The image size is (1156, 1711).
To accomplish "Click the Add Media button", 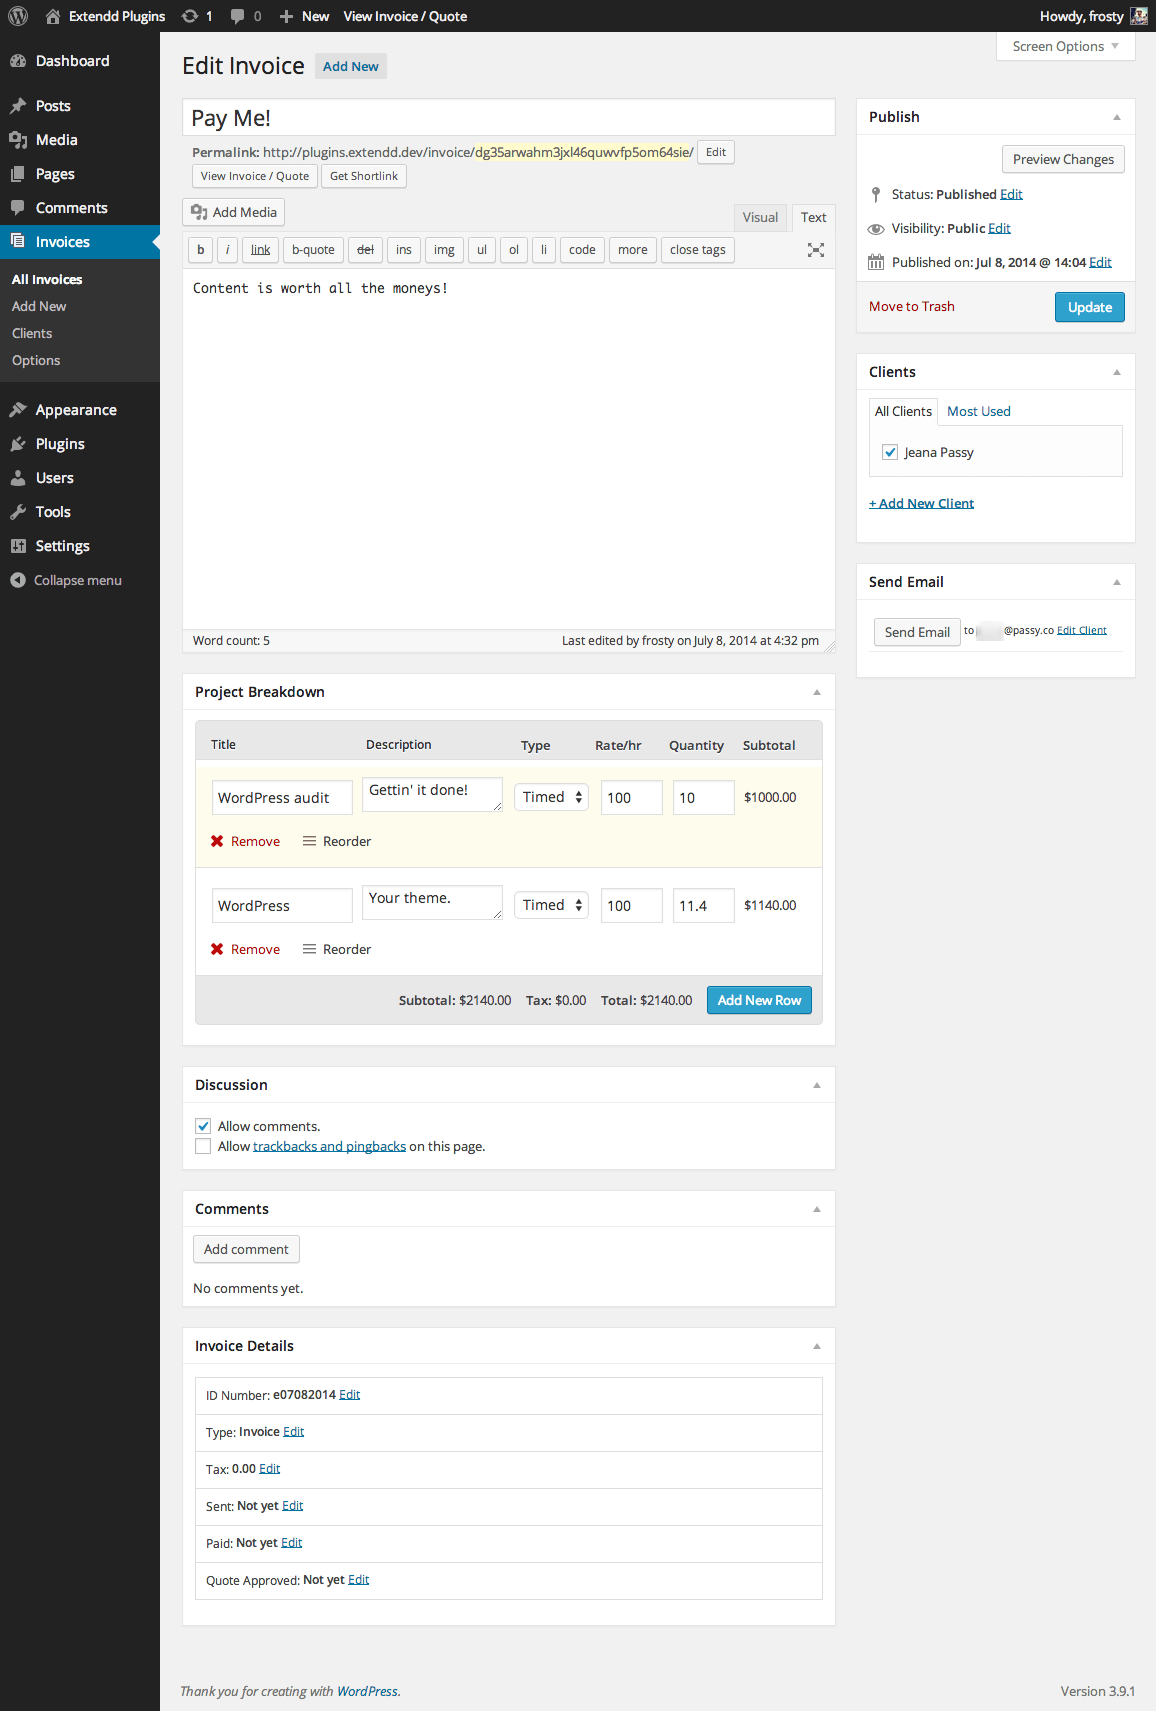I will click(x=234, y=212).
